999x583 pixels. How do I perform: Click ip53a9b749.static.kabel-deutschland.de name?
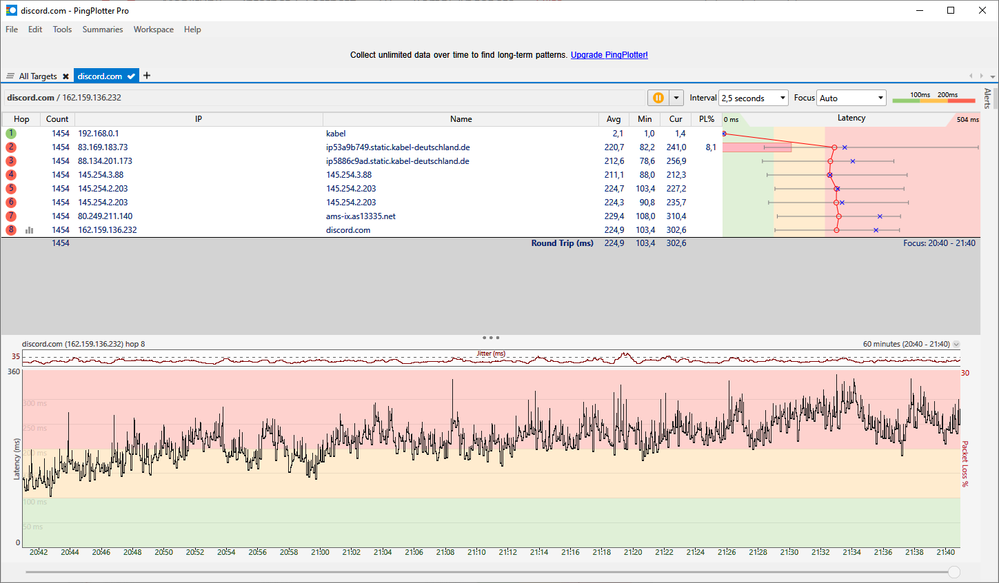click(398, 147)
